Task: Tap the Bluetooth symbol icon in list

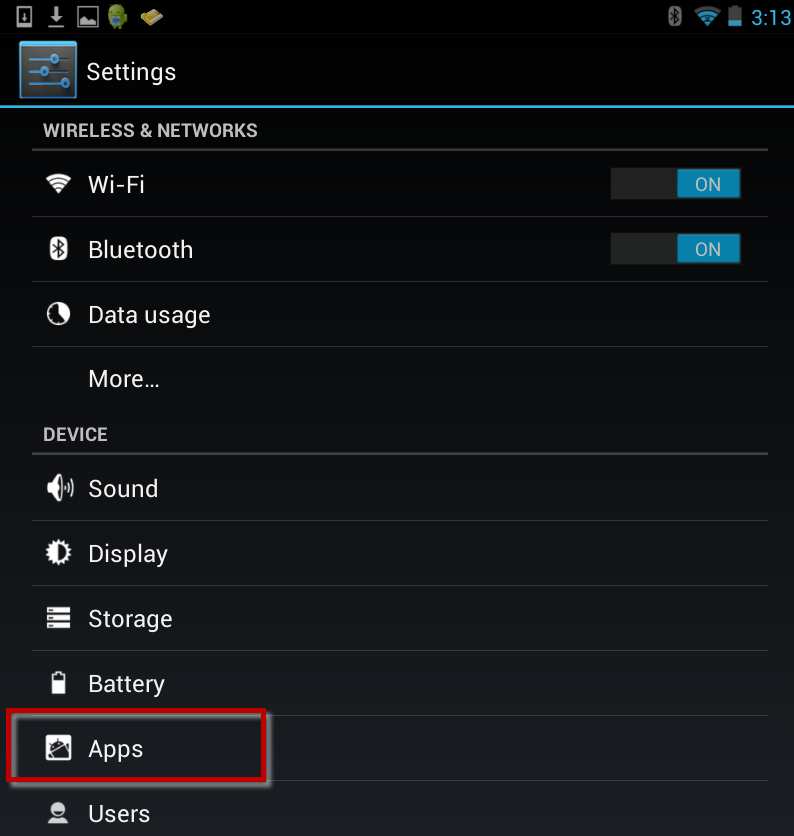Action: pos(59,249)
